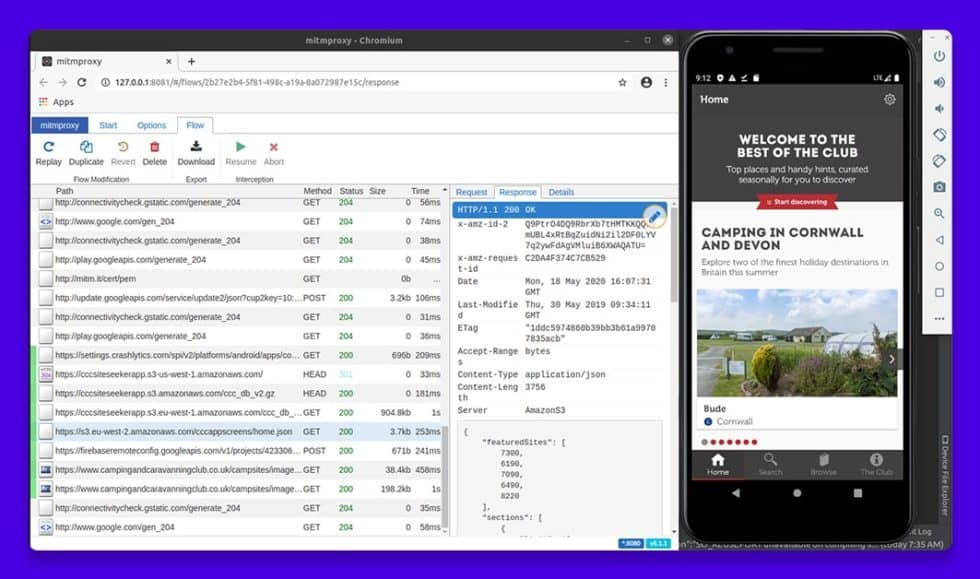Tap the Android recents square button
The image size is (980, 579).
(858, 493)
